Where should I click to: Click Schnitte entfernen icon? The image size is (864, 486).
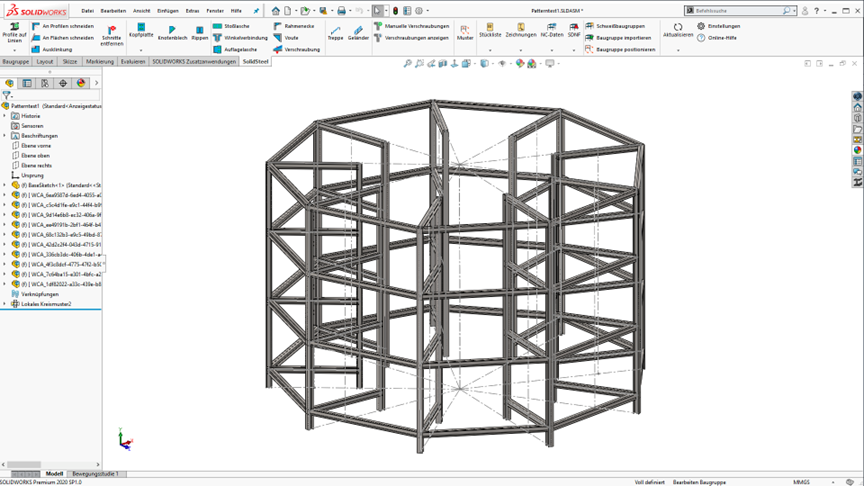click(x=111, y=31)
